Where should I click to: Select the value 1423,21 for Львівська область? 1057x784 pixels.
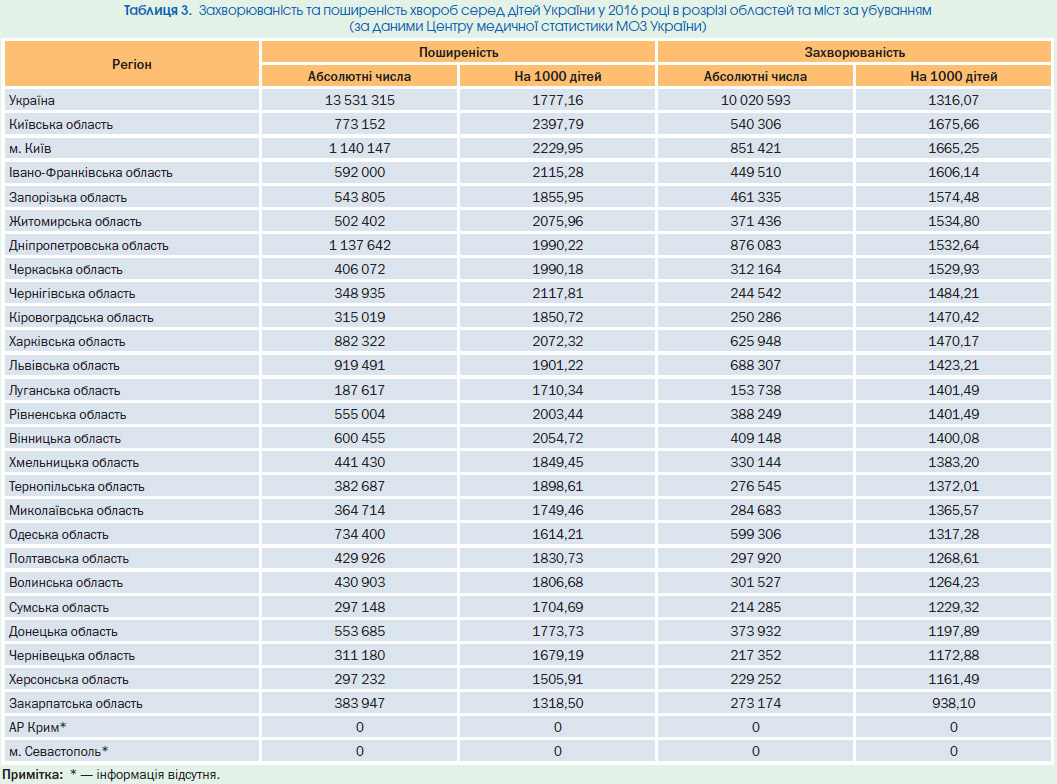(x=953, y=366)
